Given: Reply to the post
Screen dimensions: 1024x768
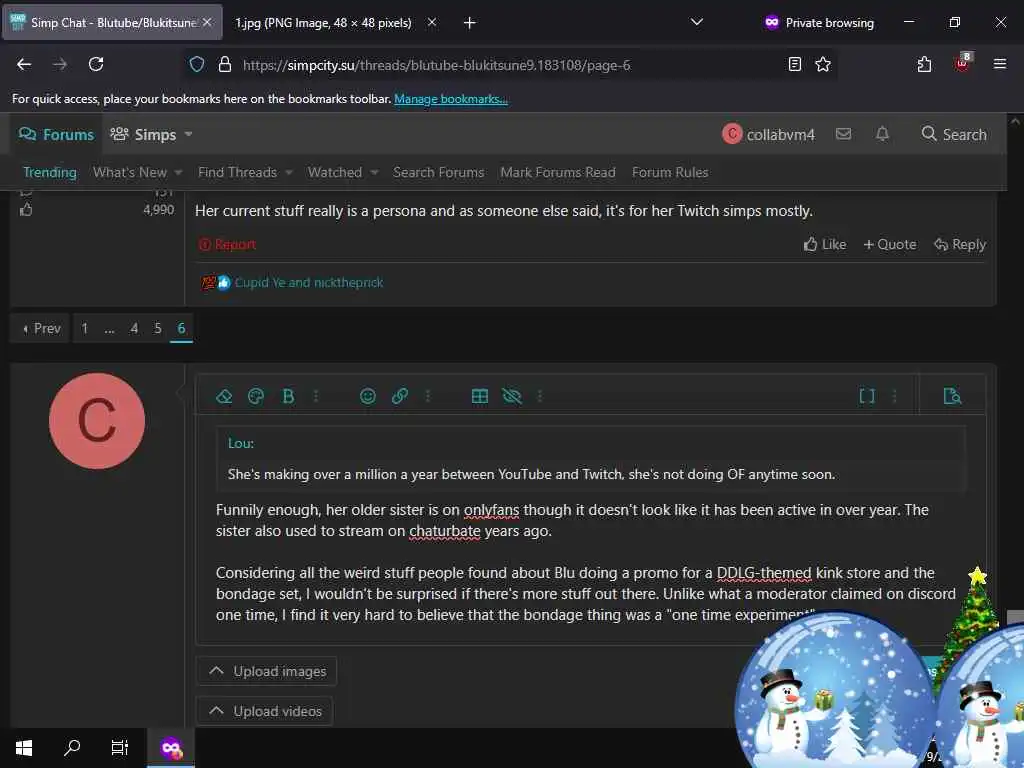Looking at the screenshot, I should pos(960,244).
